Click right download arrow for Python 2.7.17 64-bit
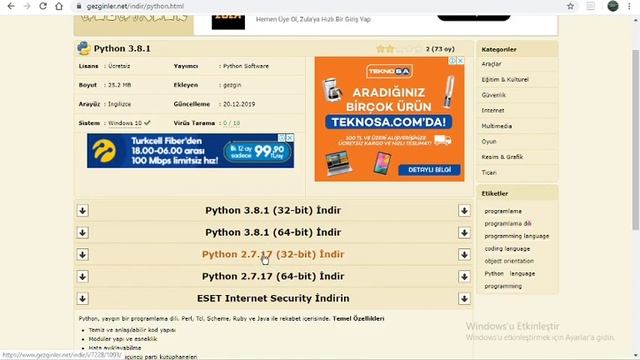Screen dimensions: 640x360 [x=464, y=277]
